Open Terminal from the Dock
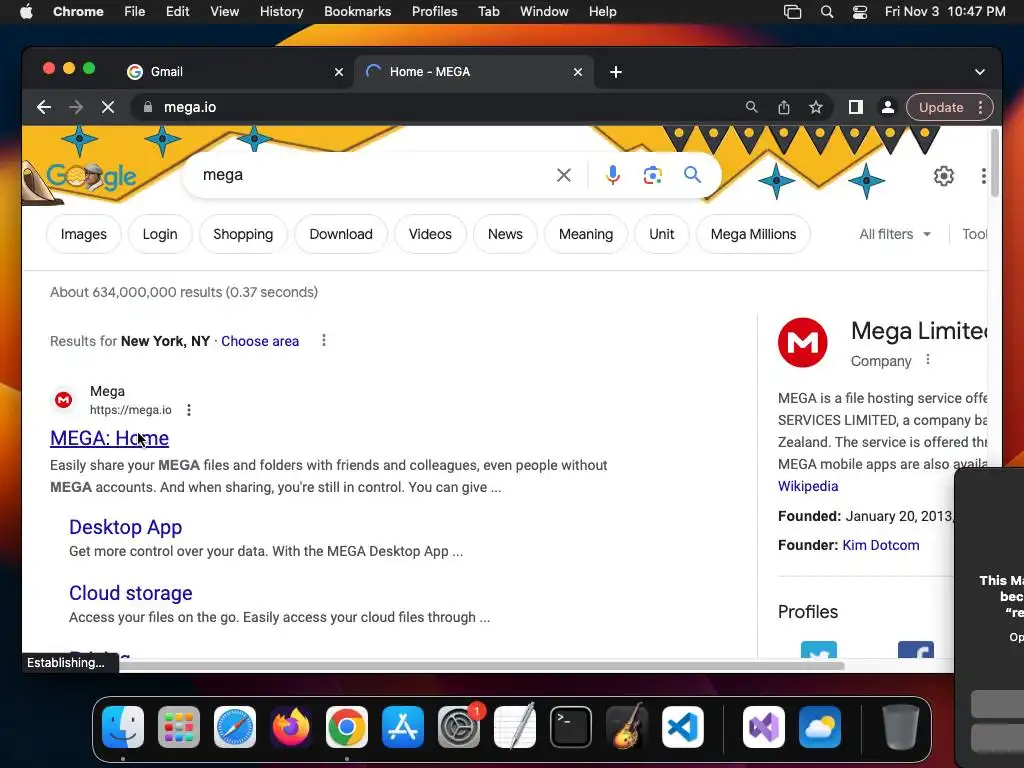Screen dimensions: 1024x768 [571, 727]
